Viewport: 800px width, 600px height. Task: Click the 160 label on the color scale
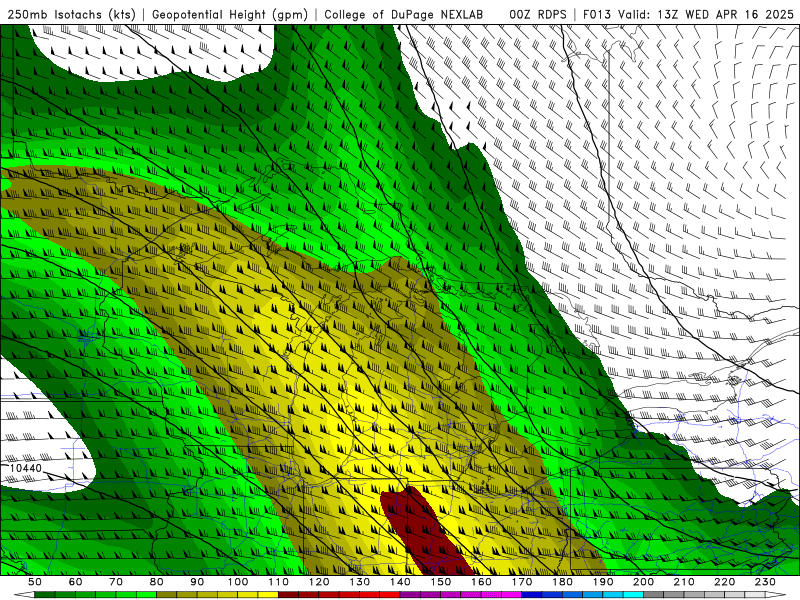[x=482, y=582]
